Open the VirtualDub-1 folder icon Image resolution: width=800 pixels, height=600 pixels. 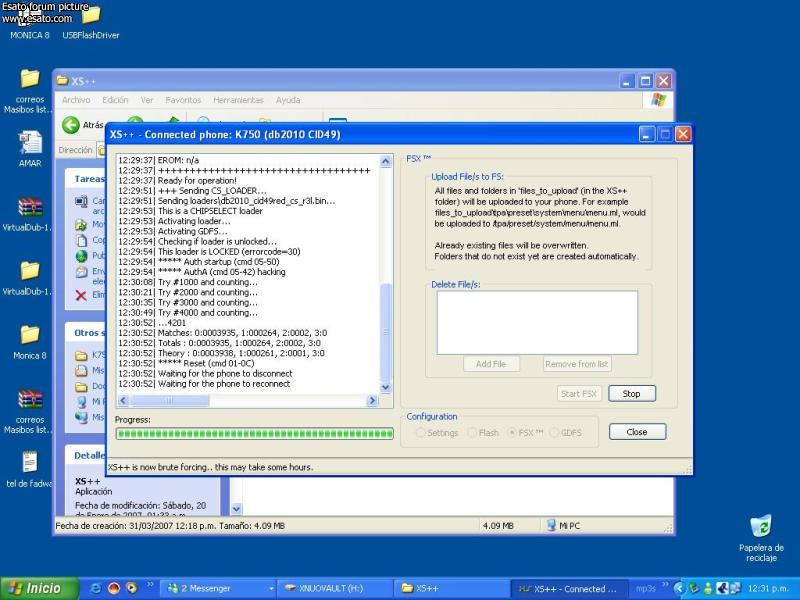(x=30, y=271)
